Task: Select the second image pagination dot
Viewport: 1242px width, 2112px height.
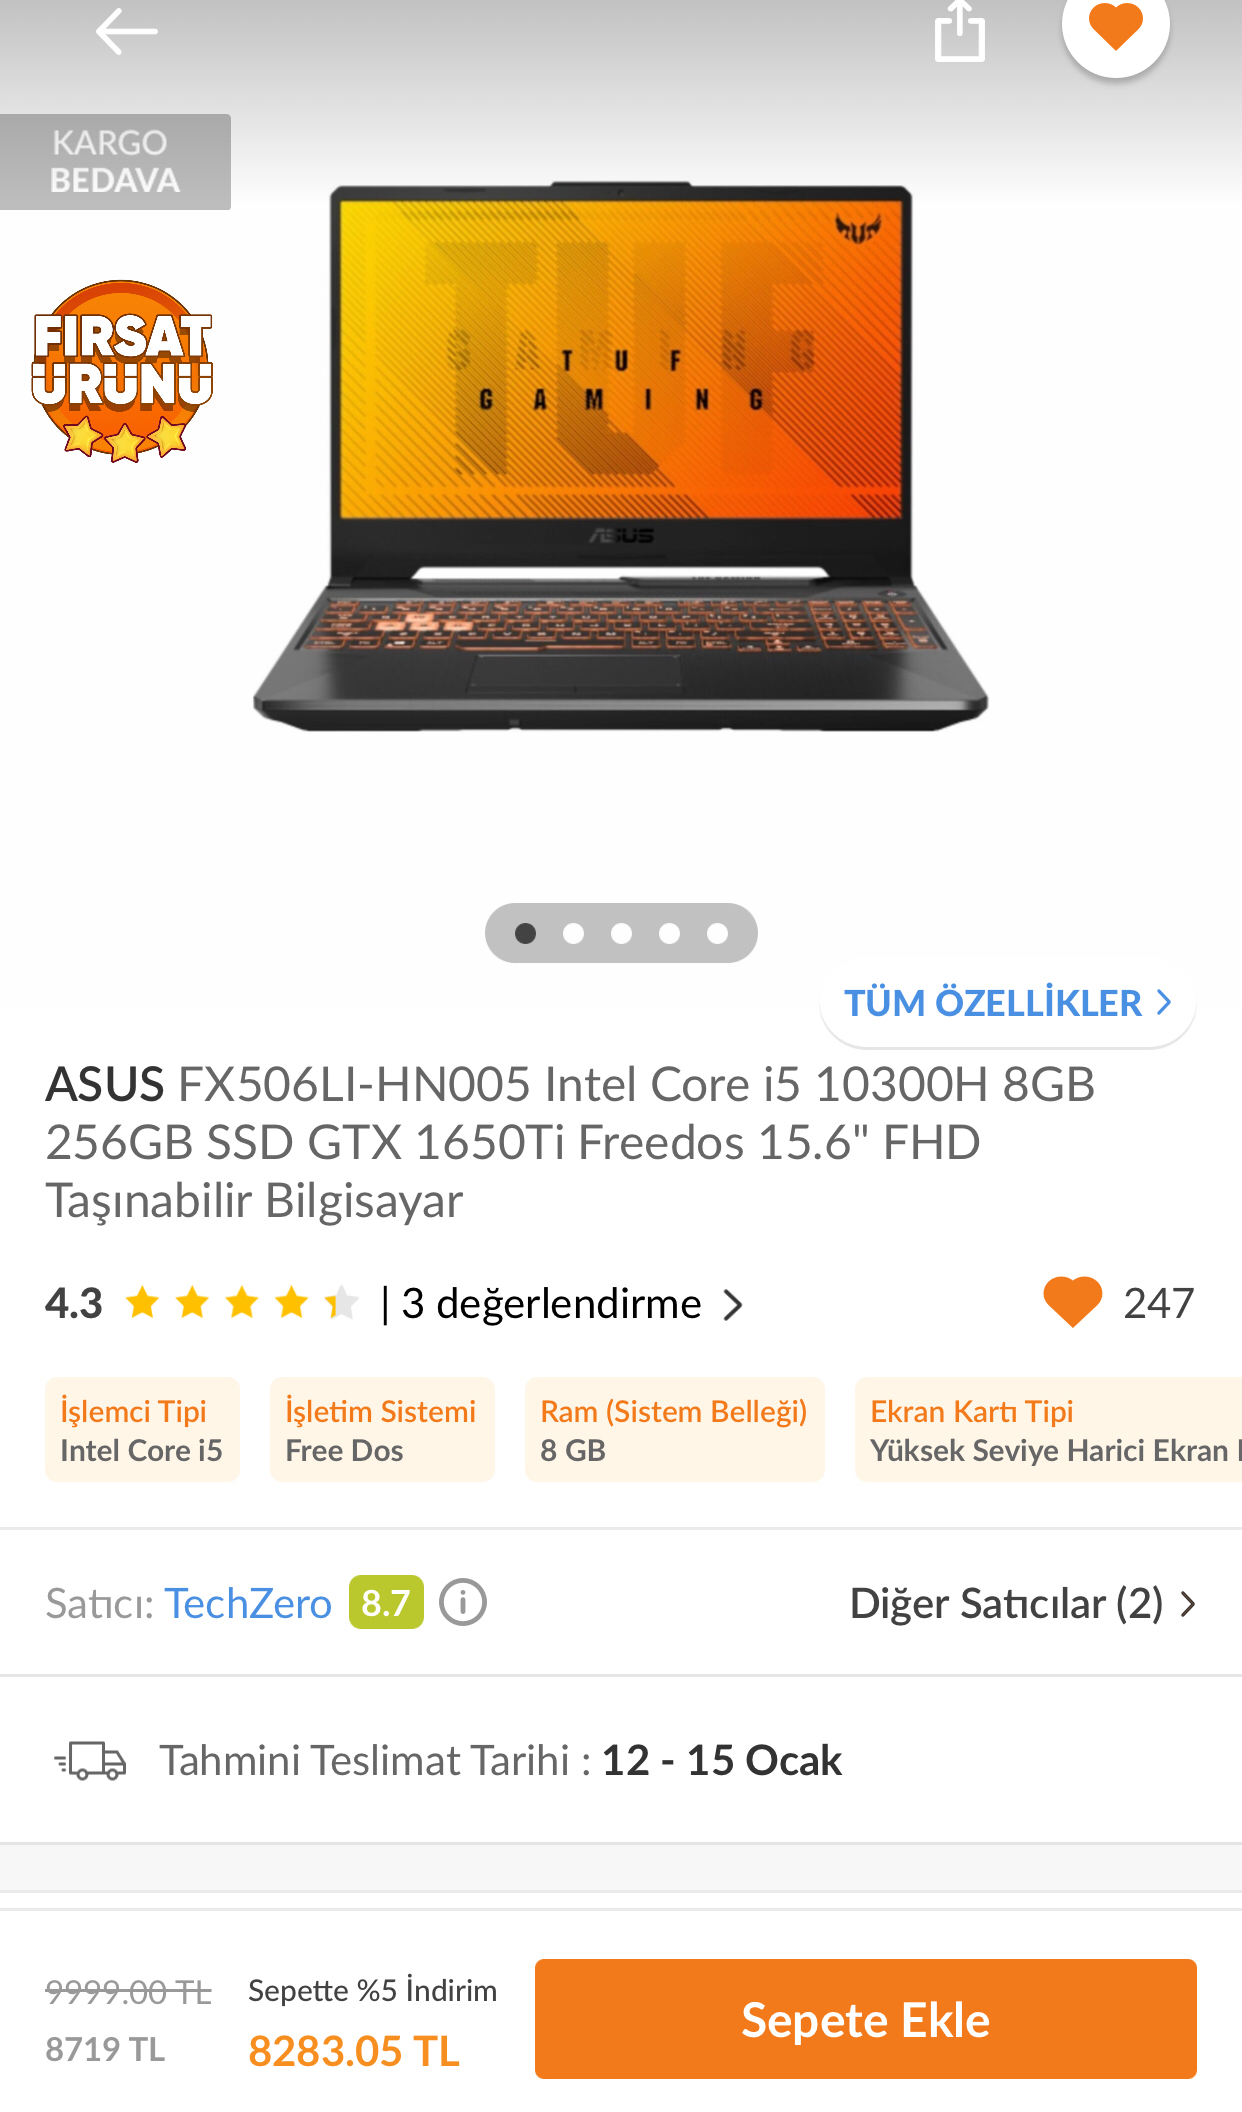Action: click(573, 933)
